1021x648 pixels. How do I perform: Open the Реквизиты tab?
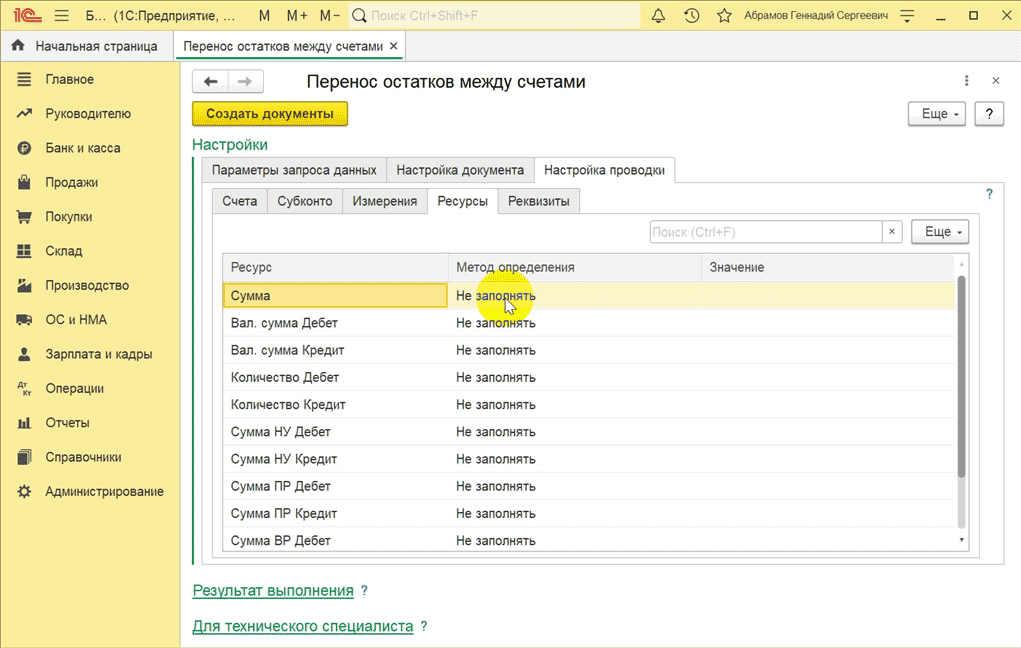click(538, 201)
